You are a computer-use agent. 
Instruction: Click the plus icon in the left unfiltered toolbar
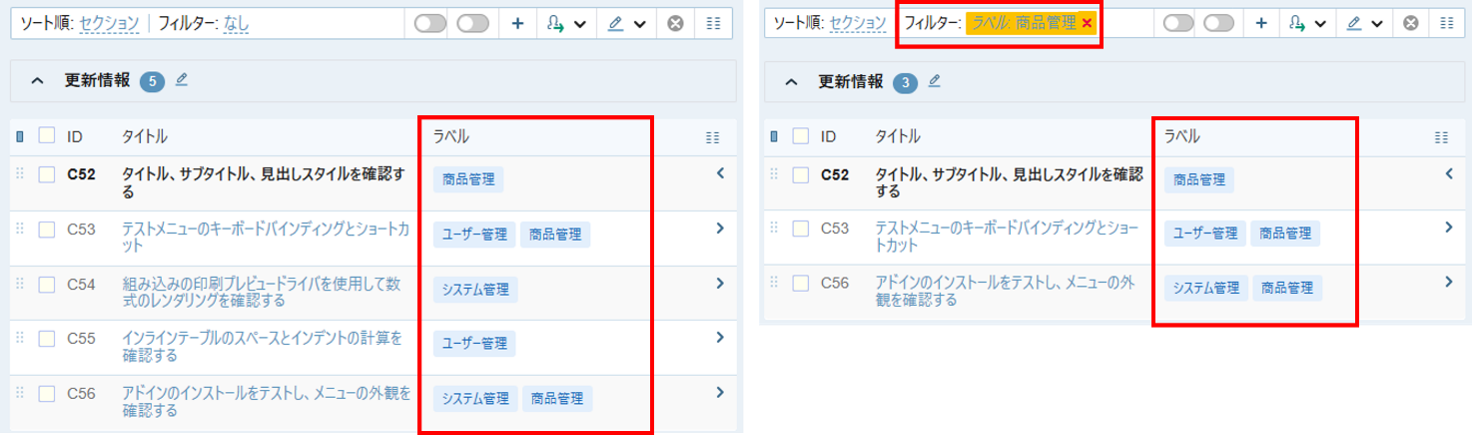click(x=517, y=24)
